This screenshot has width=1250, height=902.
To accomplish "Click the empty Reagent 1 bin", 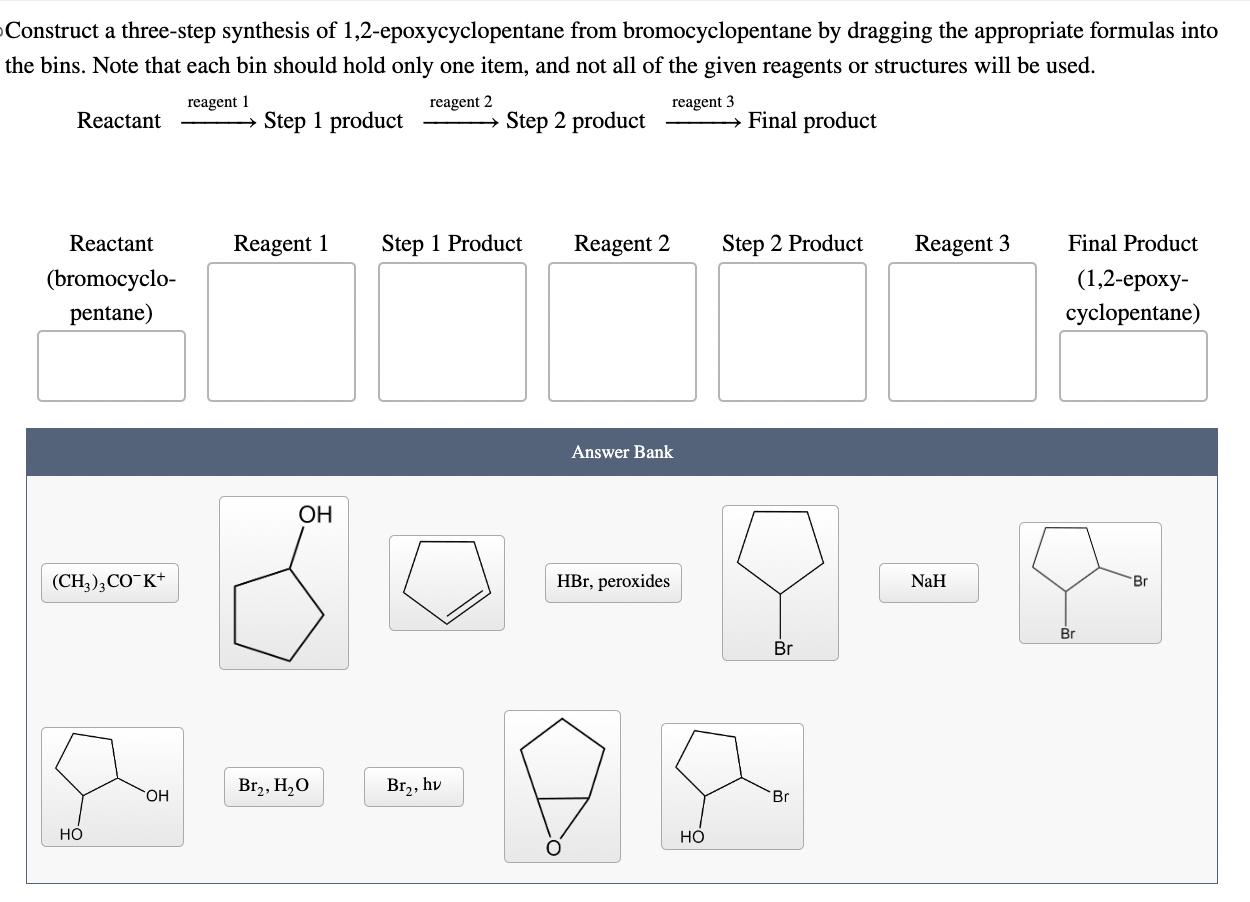I will click(x=281, y=331).
